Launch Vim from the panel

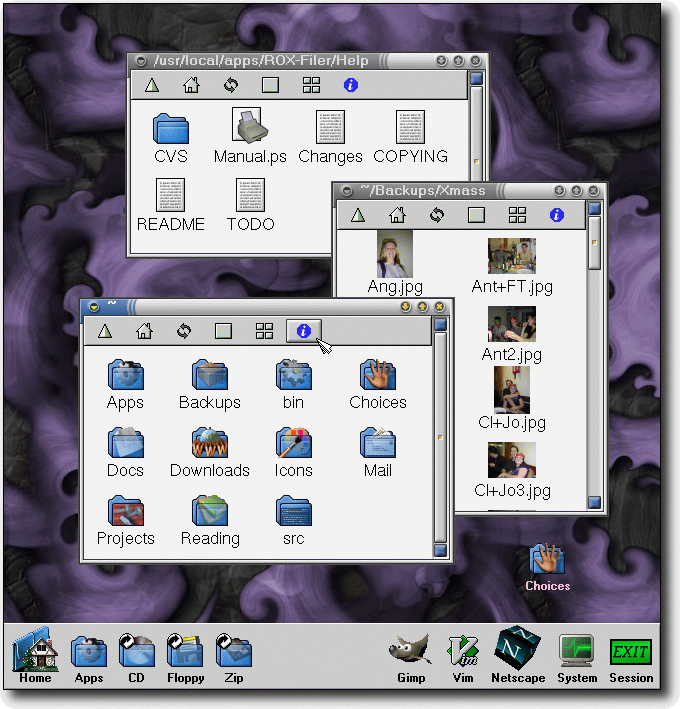(463, 659)
